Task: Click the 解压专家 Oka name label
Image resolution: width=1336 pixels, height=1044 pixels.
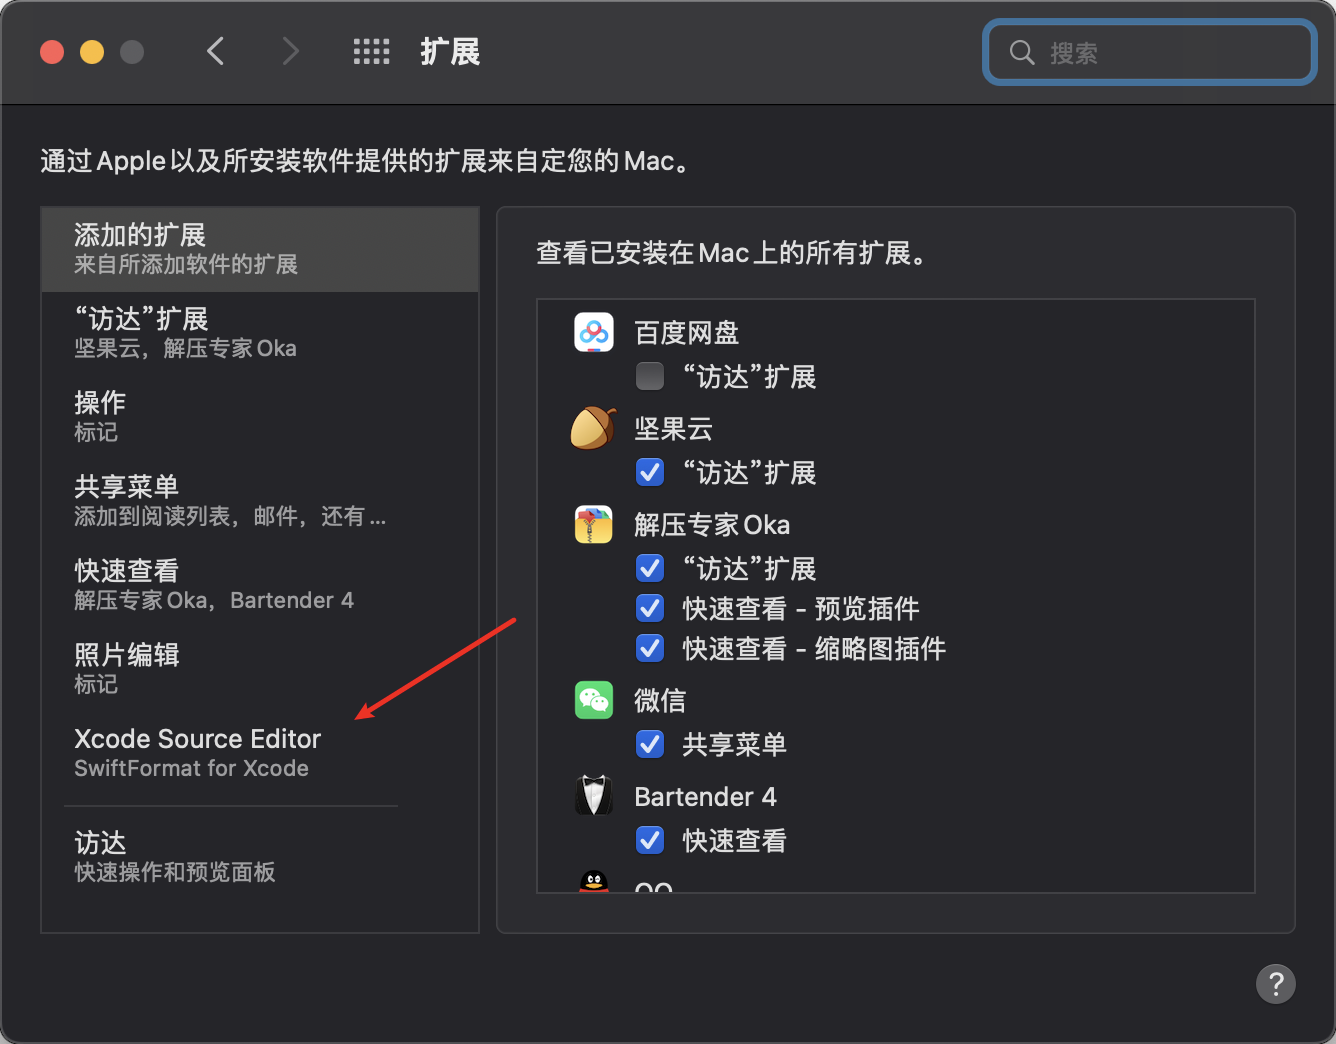Action: pyautogui.click(x=712, y=524)
